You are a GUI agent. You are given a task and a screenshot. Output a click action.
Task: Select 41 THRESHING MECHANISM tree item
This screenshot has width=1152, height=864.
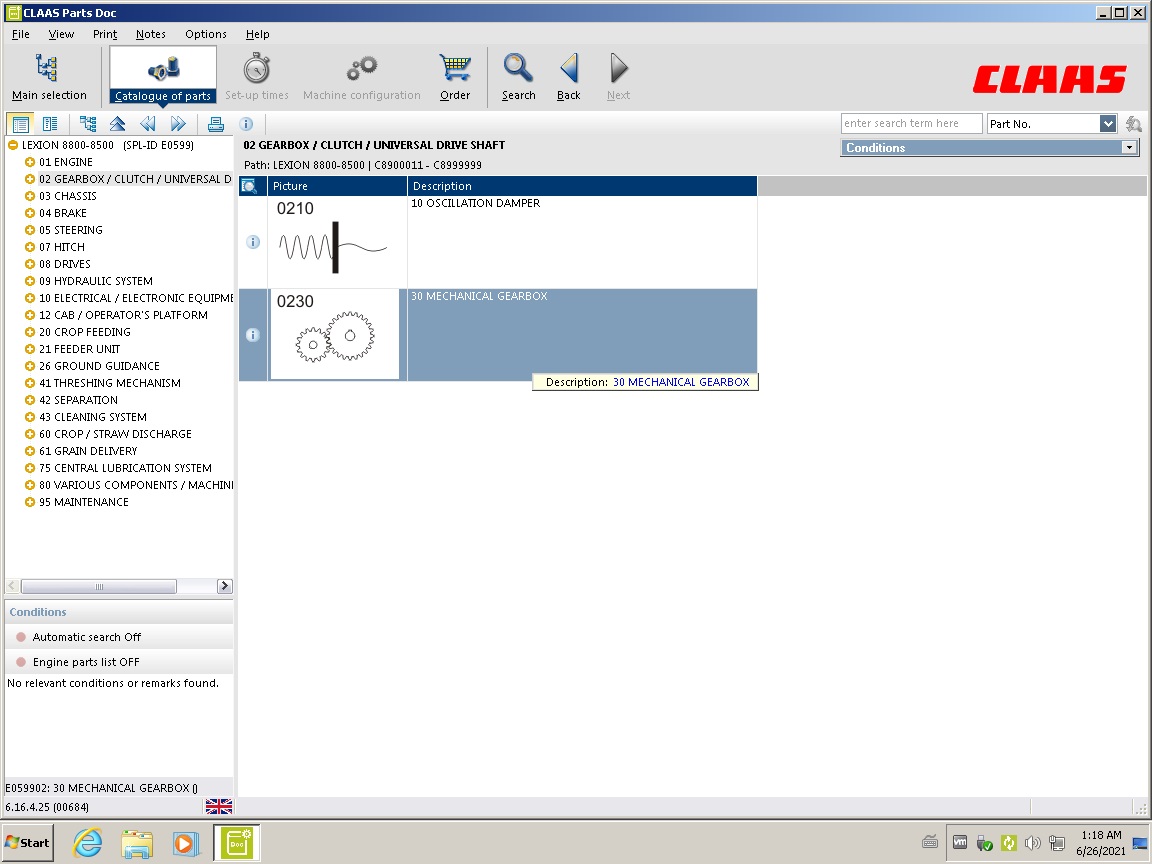pos(109,383)
